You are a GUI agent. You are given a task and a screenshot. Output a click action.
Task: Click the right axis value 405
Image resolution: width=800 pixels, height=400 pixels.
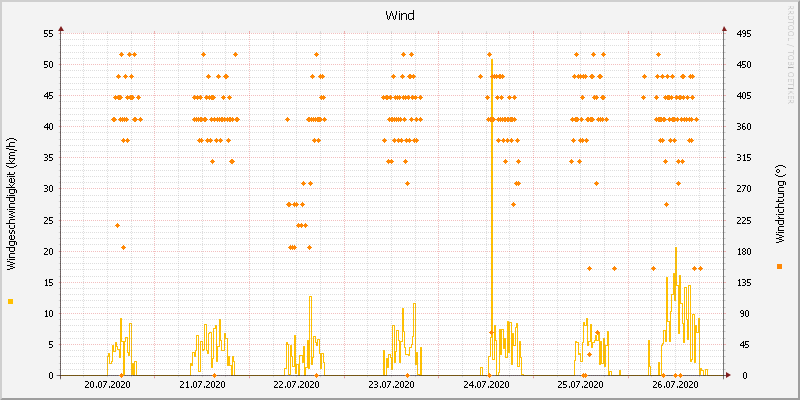click(744, 96)
